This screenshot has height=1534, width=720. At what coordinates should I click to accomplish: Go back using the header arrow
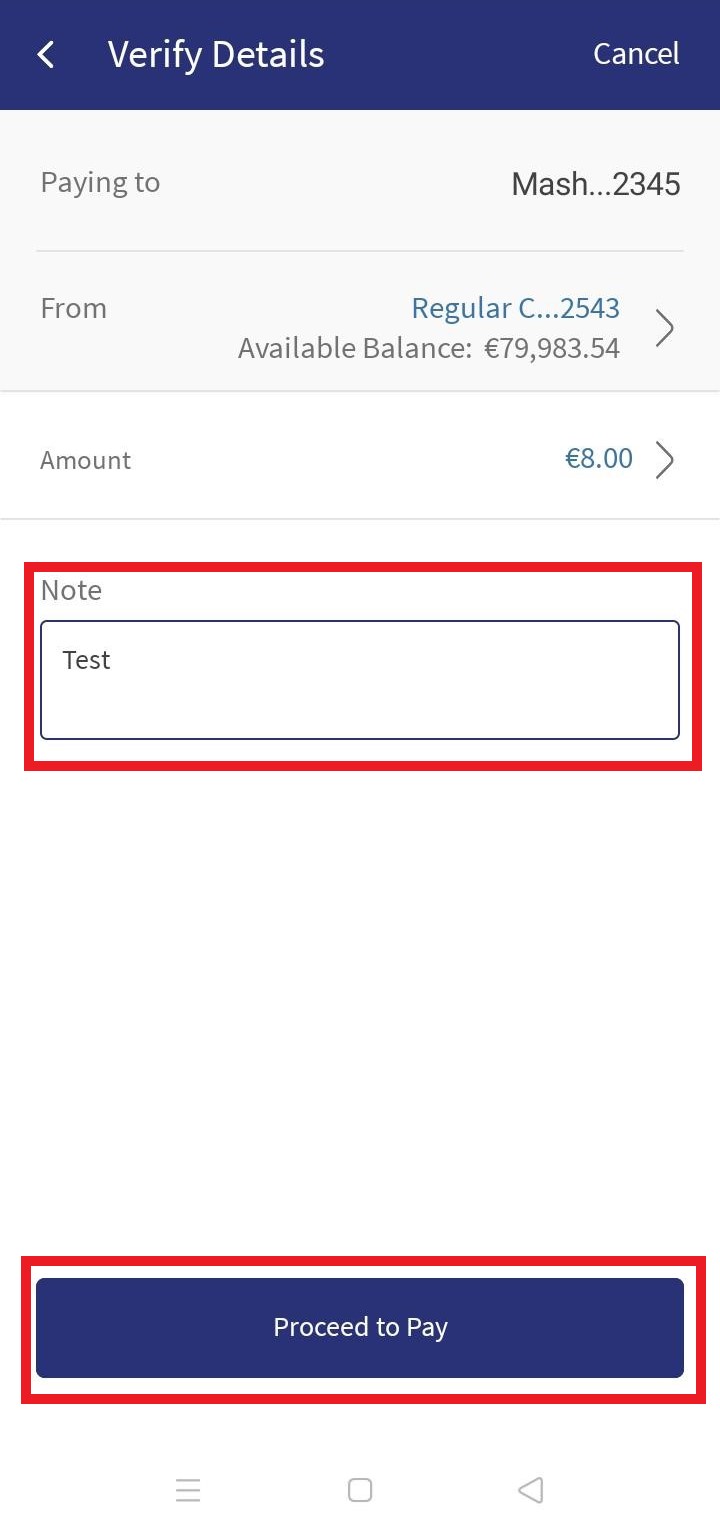pos(46,54)
